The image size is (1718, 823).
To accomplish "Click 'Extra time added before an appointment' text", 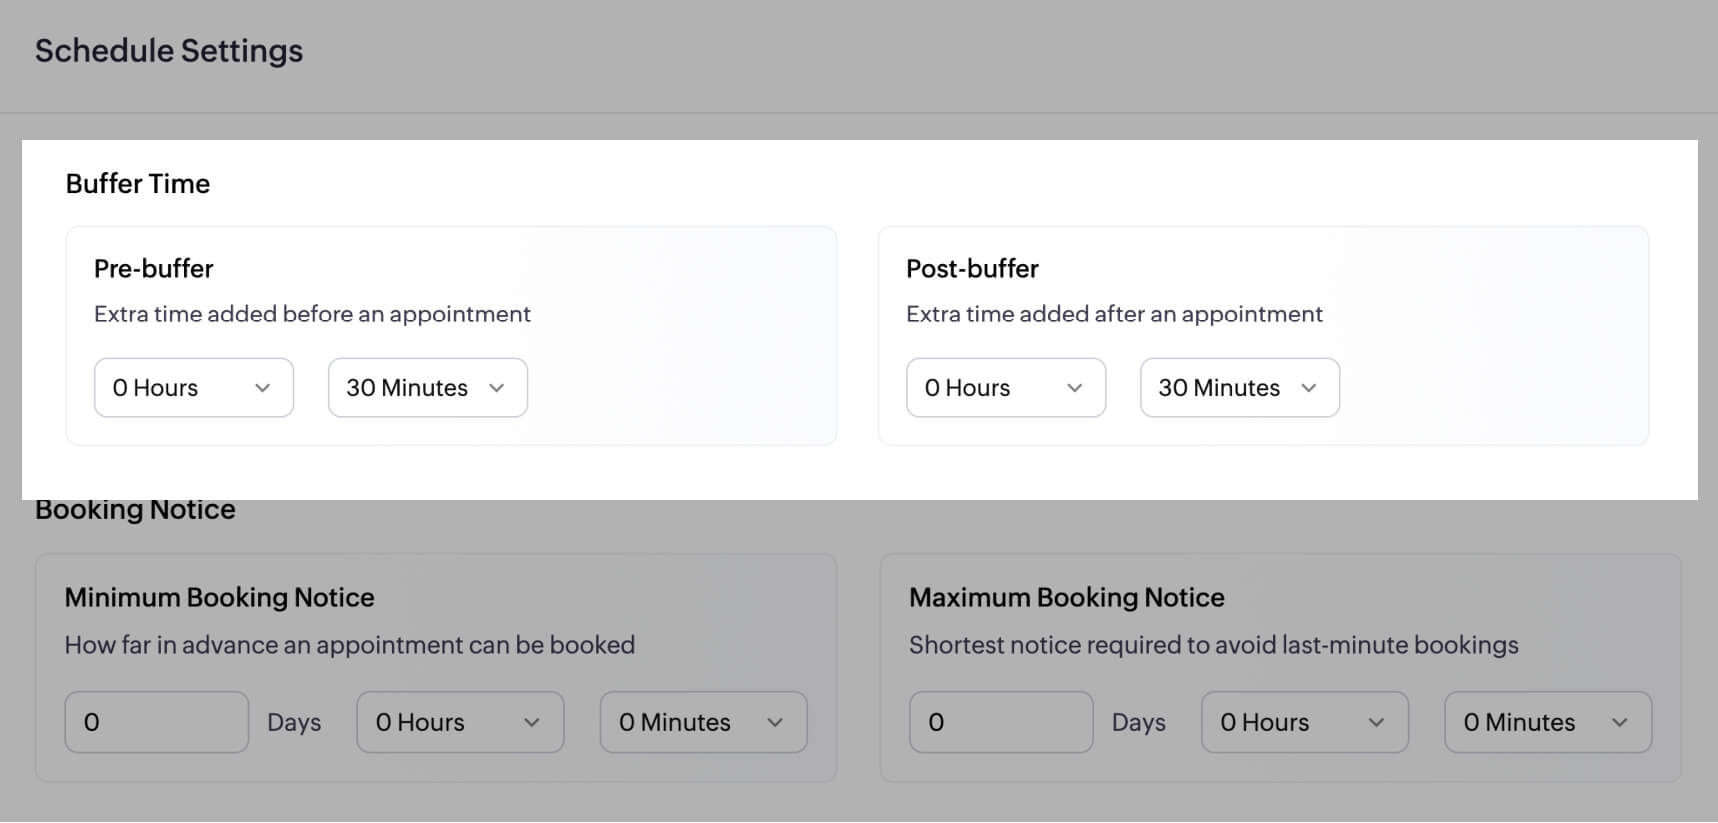I will point(312,314).
